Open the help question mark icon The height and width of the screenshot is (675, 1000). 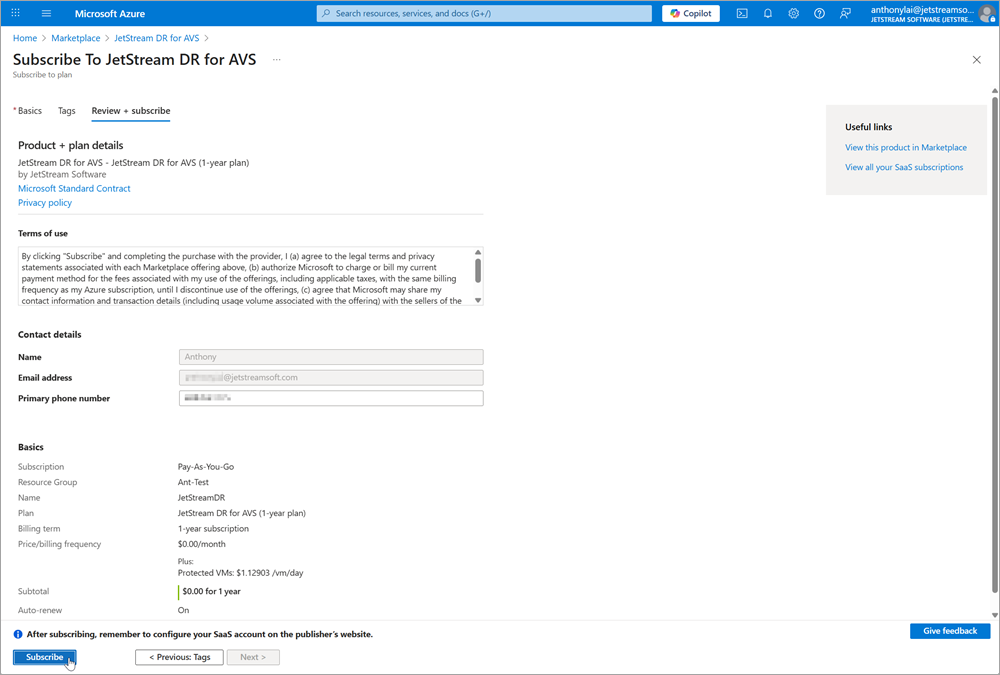tap(820, 13)
